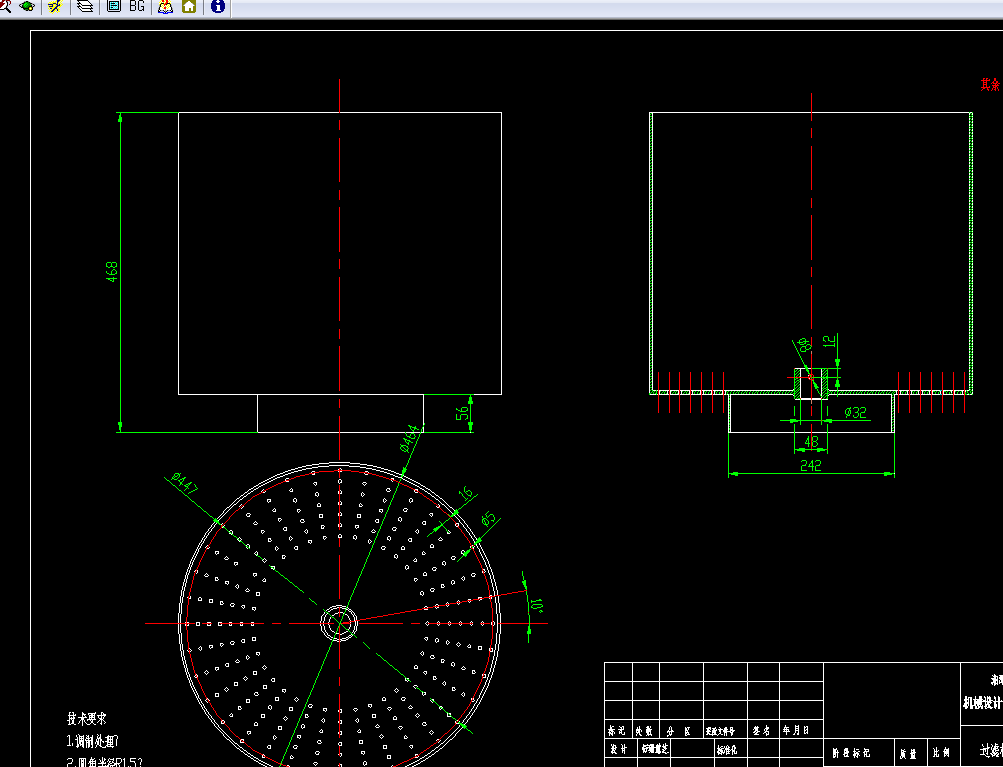
Task: Click the red 其余 annotation text
Action: point(990,84)
